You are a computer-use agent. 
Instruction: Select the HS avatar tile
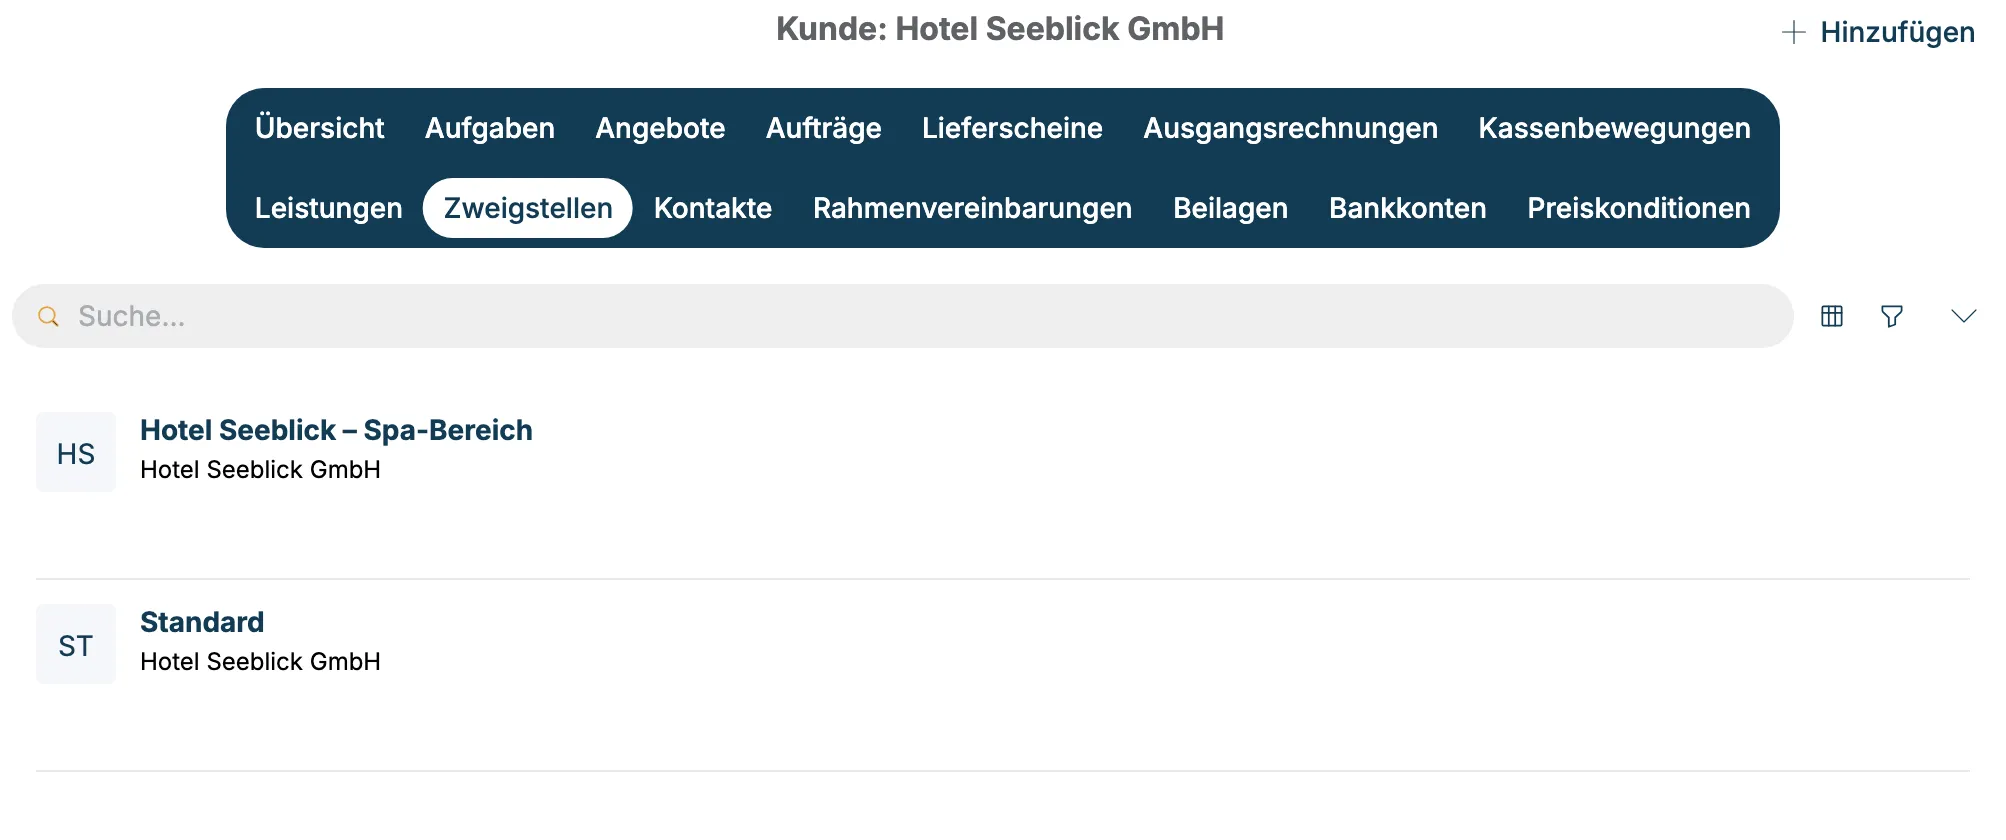point(76,452)
